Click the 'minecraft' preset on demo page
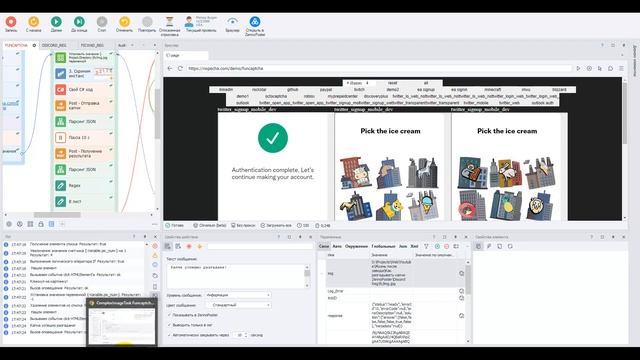The height and width of the screenshot is (360, 640). click(x=493, y=89)
